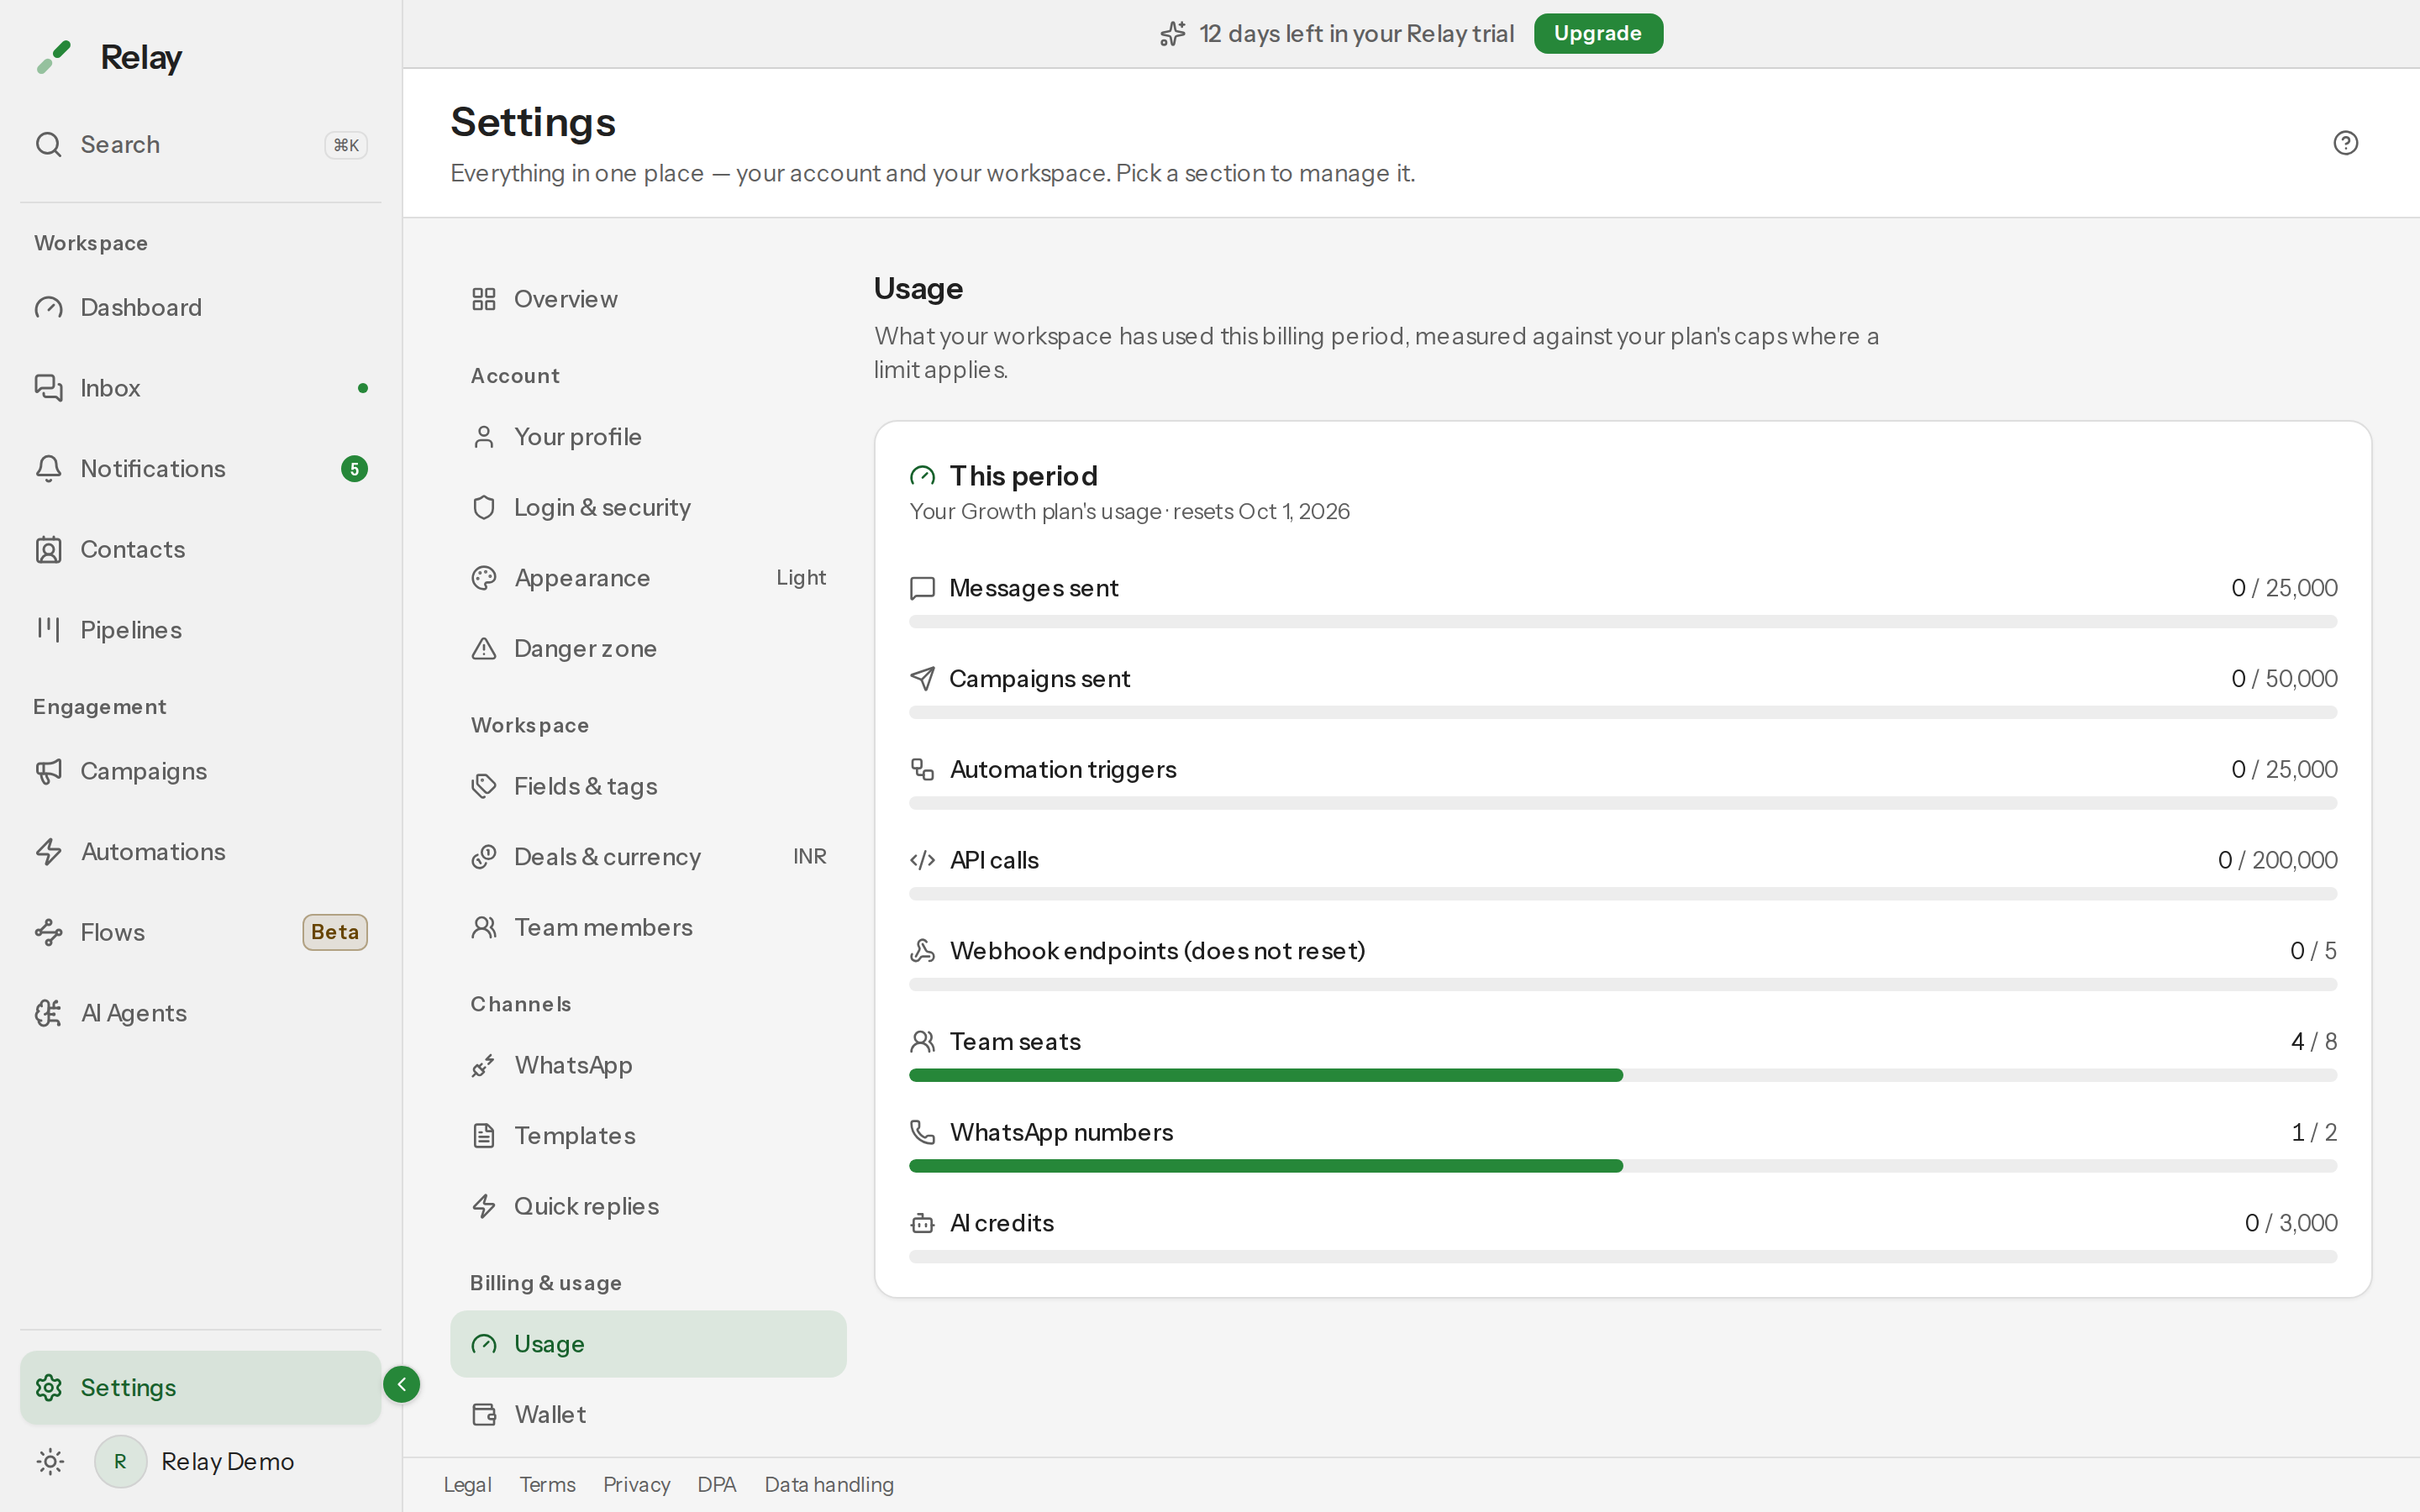Click the Login & security shield icon
2420x1512 pixels.
pos(484,507)
